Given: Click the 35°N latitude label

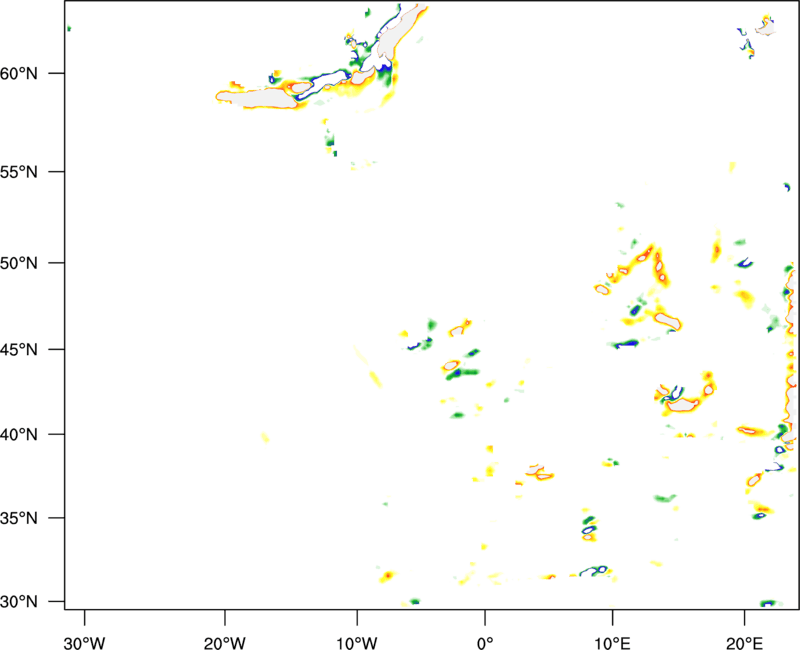Looking at the screenshot, I should click(x=19, y=518).
